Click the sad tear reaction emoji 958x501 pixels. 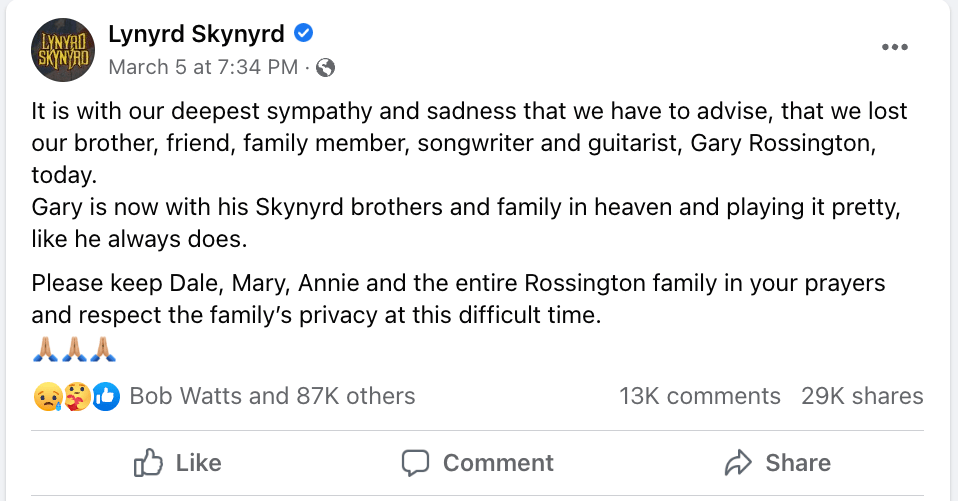click(x=46, y=396)
